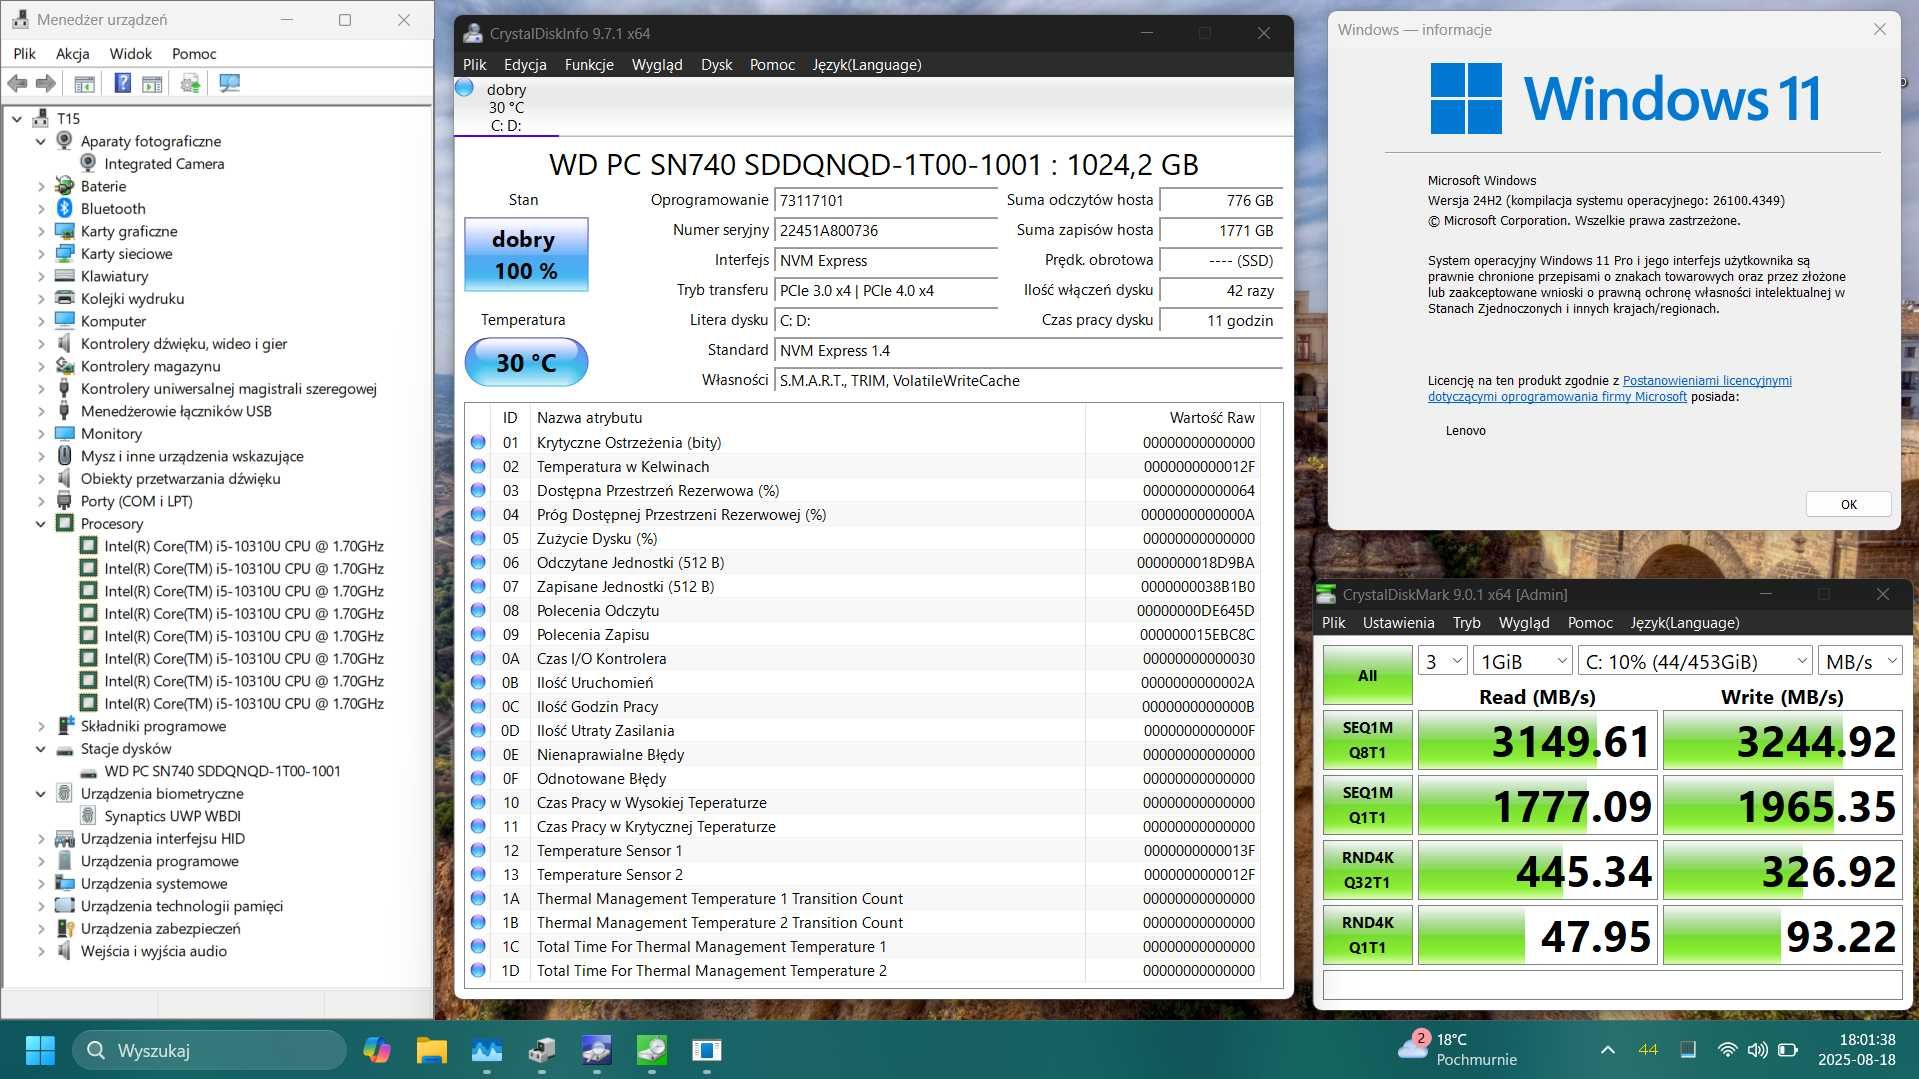Viewport: 1919px width, 1079px height.
Task: Scan for hardware changes via monitor icon
Action: tap(229, 83)
